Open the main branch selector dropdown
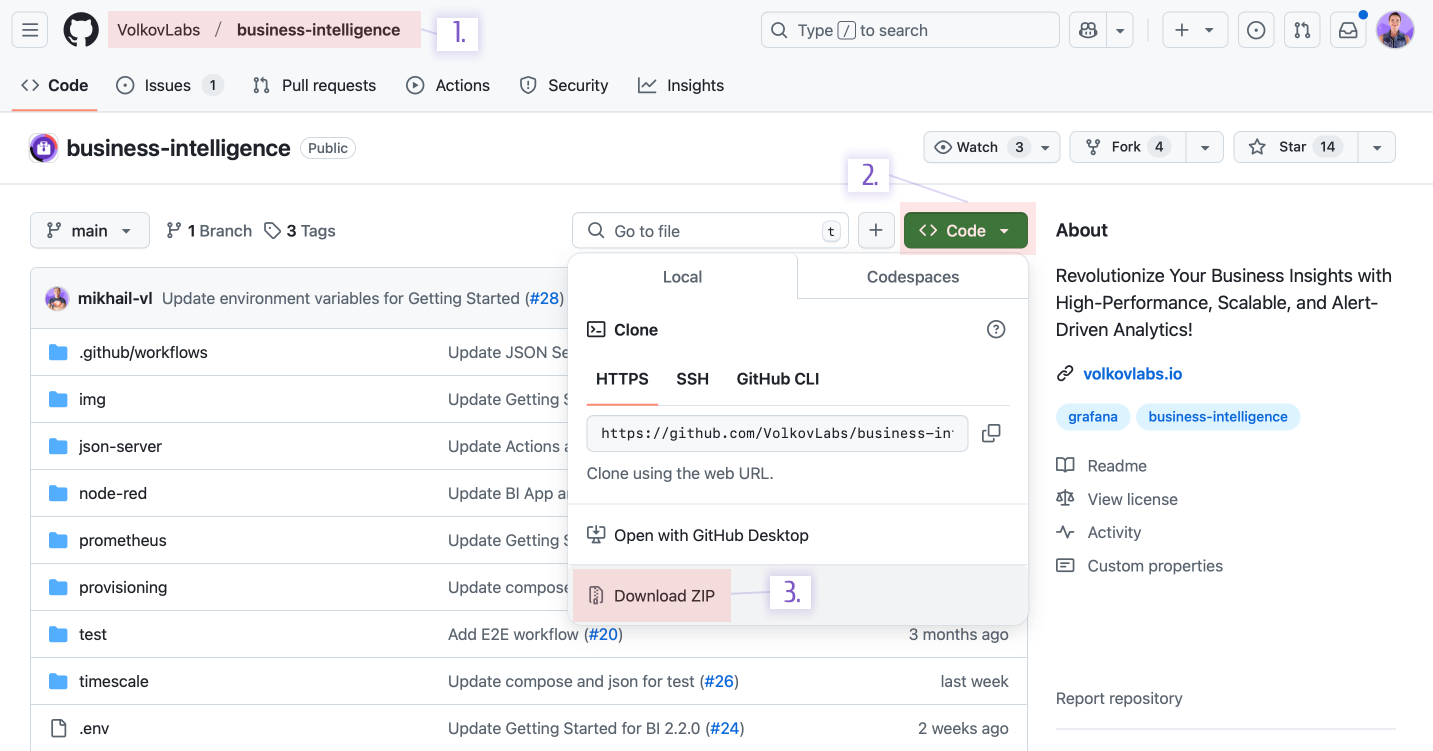This screenshot has height=751, width=1433. point(90,231)
